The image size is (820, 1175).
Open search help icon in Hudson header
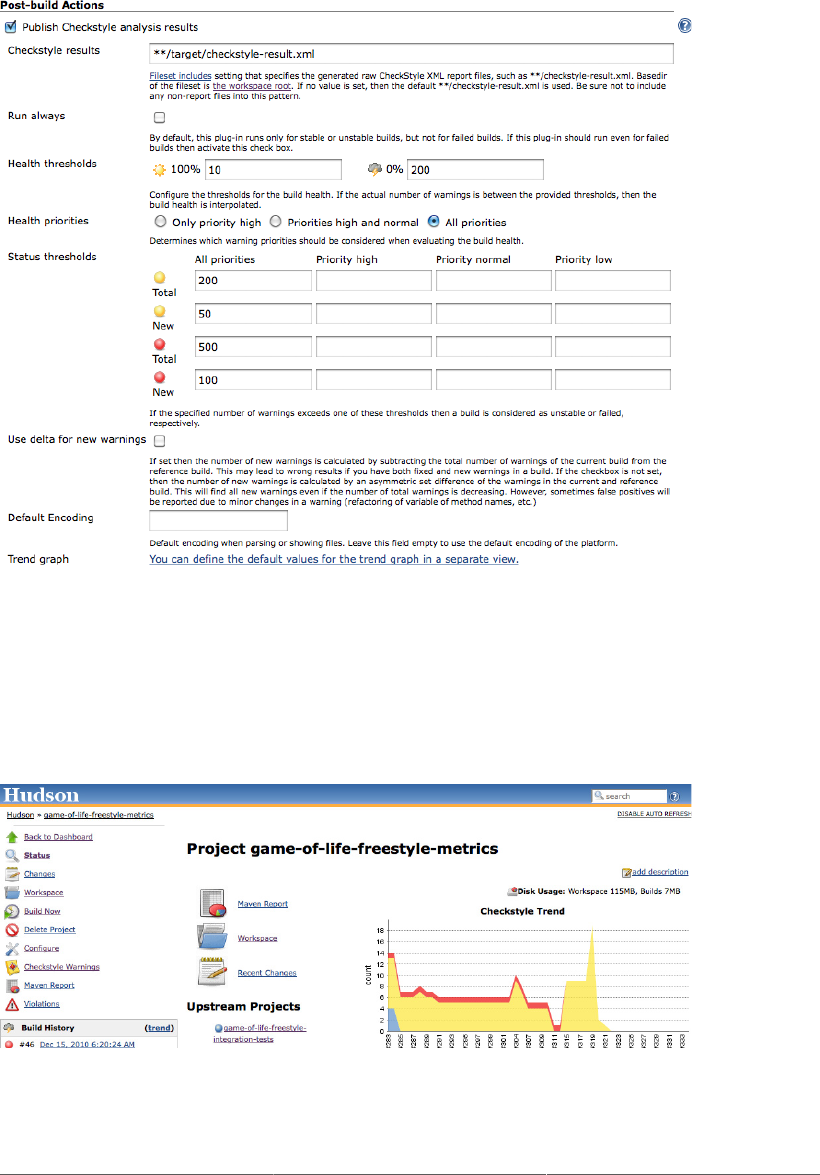coord(674,796)
